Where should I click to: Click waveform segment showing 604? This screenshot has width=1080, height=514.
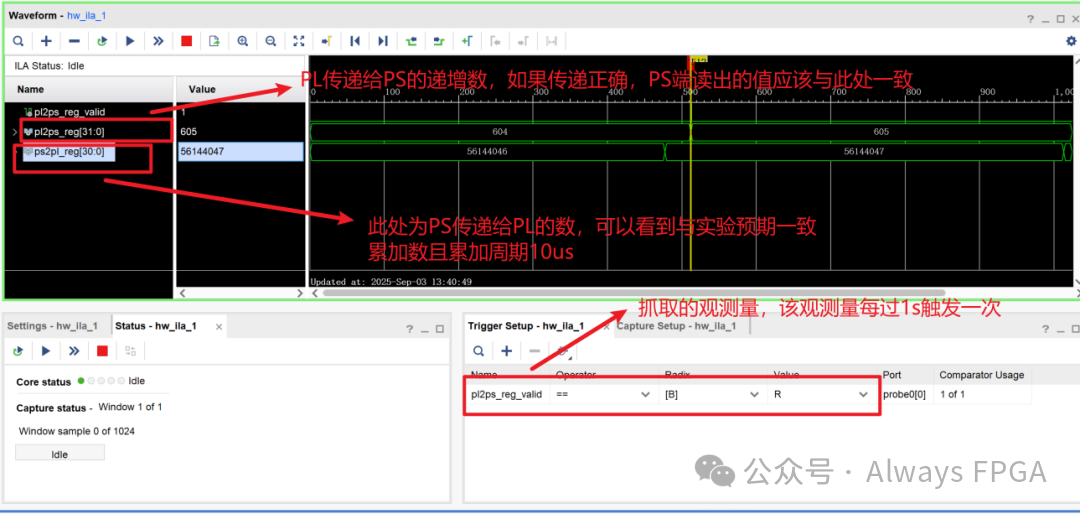point(500,132)
